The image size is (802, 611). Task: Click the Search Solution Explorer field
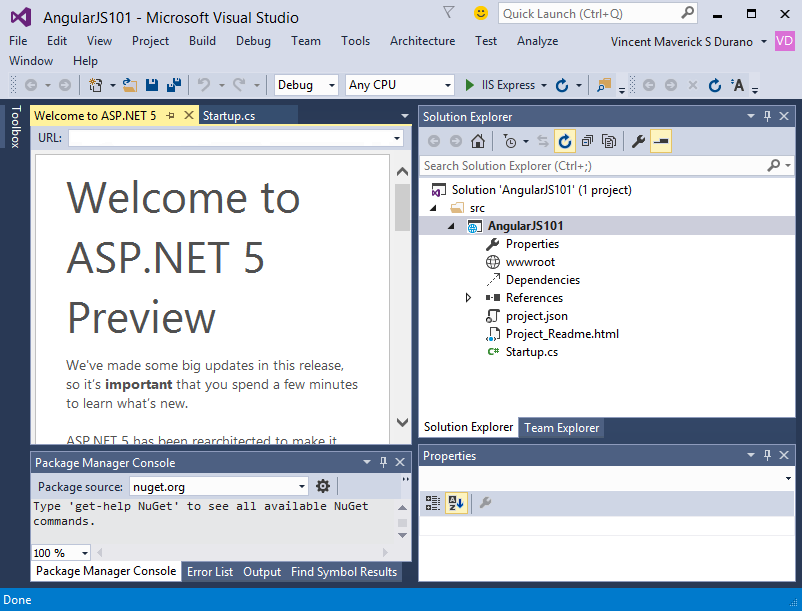(x=593, y=166)
